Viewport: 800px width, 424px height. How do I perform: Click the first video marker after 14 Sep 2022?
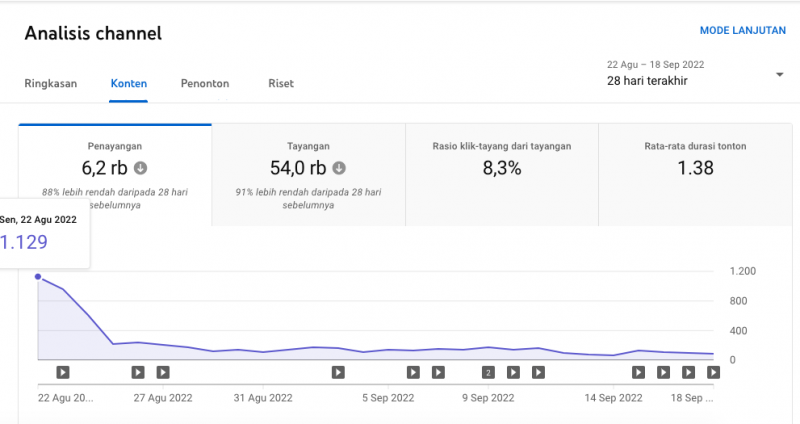click(638, 372)
